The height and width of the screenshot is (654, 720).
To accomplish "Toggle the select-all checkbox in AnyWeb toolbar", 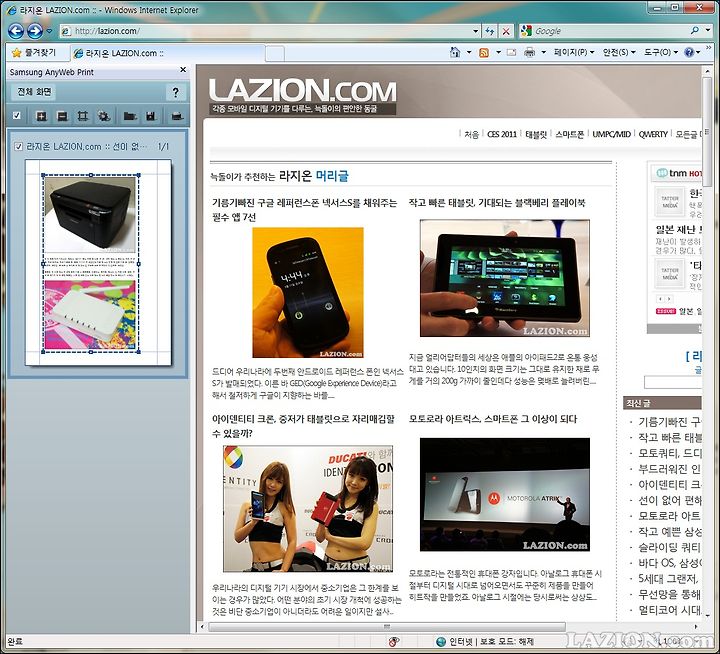I will point(17,115).
